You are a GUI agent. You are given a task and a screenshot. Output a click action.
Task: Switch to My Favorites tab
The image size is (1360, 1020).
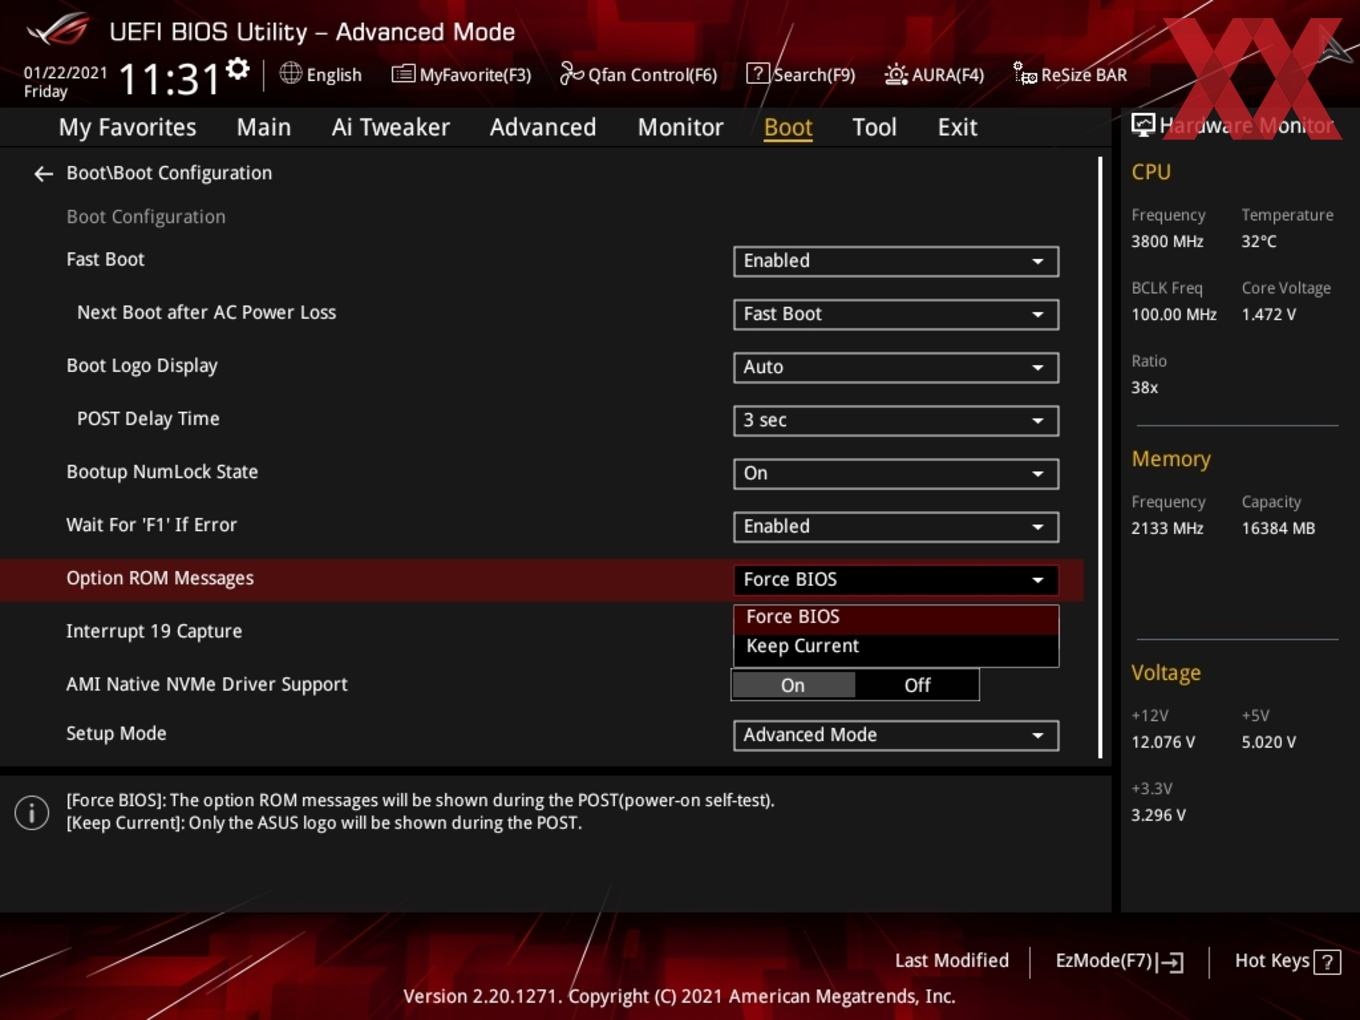127,127
